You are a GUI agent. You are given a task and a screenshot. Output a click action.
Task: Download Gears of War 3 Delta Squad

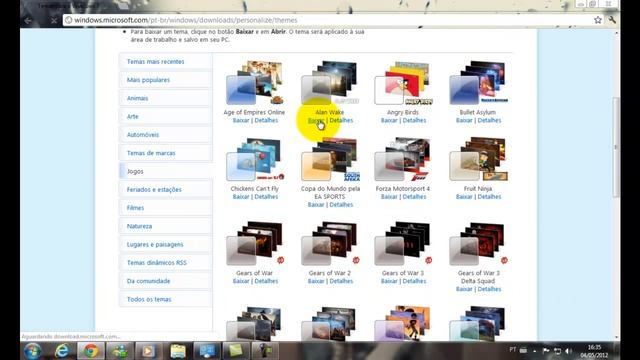pyautogui.click(x=464, y=289)
